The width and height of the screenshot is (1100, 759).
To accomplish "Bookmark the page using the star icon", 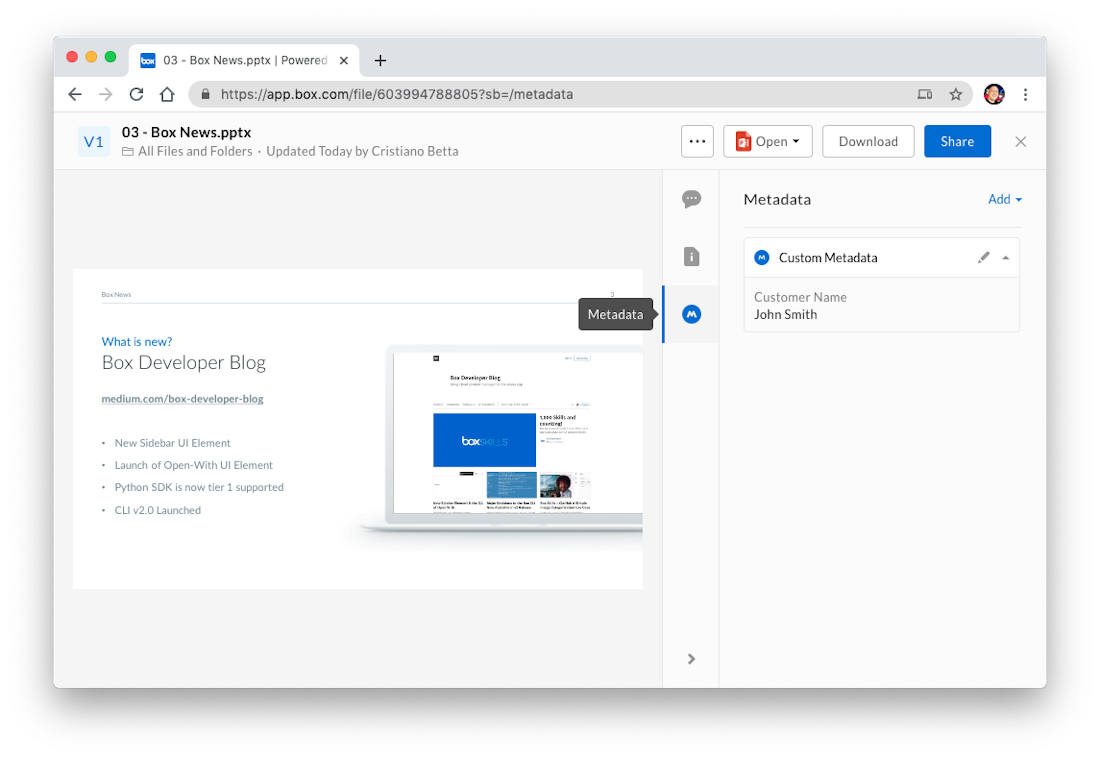I will 956,93.
